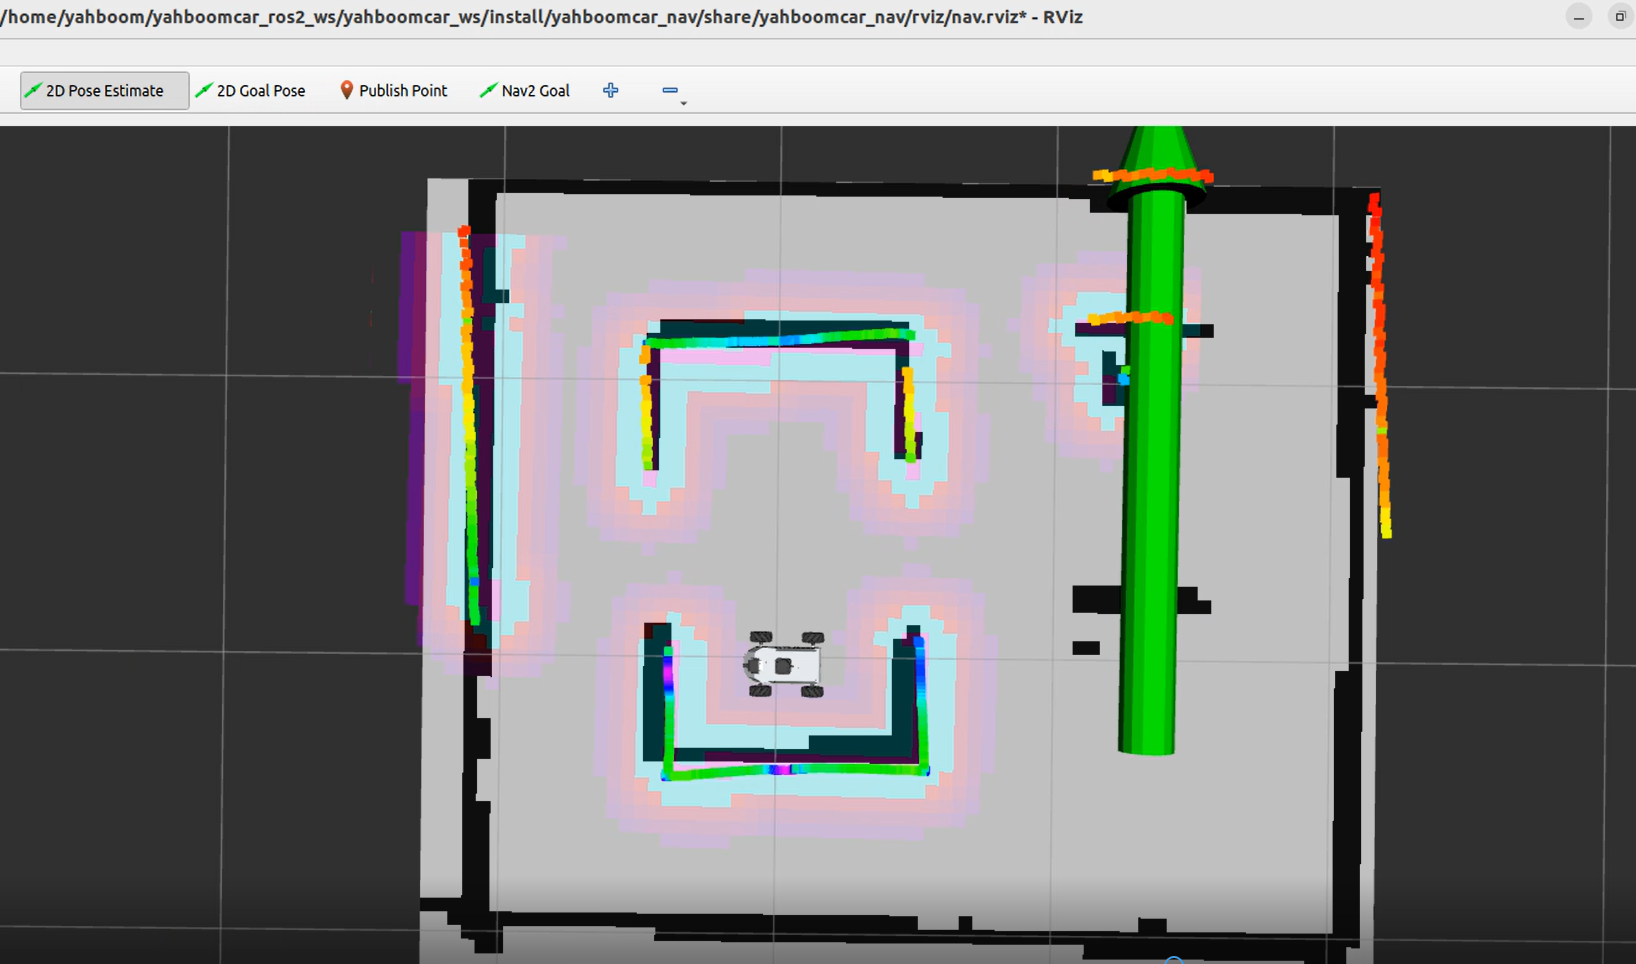Minimize the RViz window

click(x=1579, y=17)
